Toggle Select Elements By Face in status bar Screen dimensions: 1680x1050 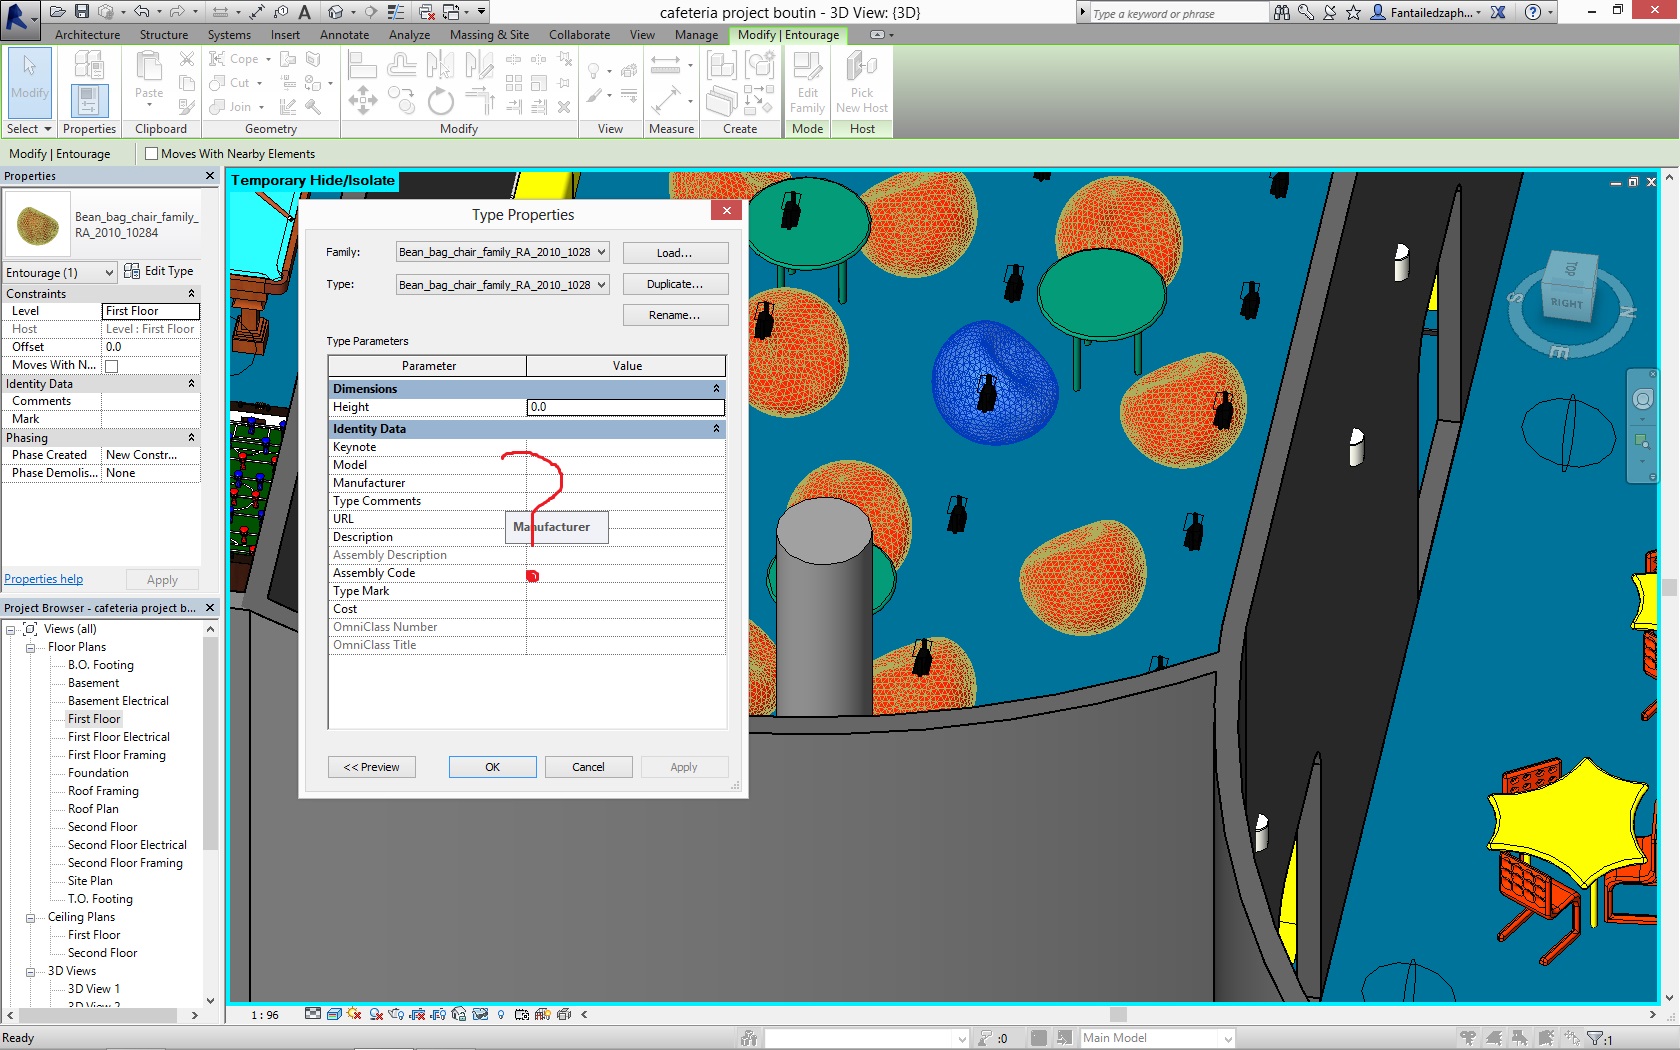point(1546,1038)
